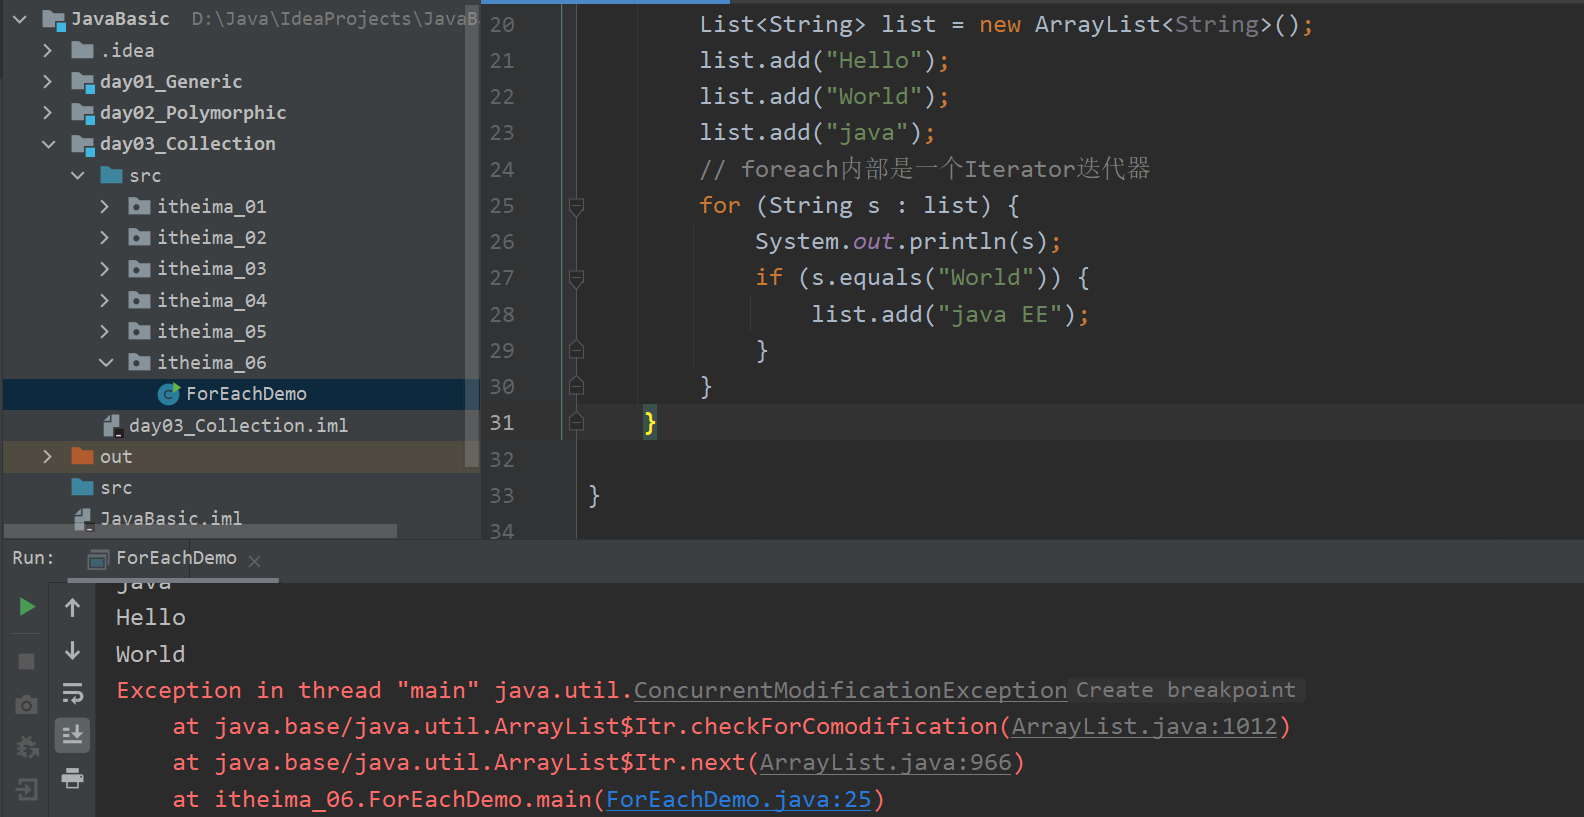Close the ForEachDemo run tab

coord(254,561)
